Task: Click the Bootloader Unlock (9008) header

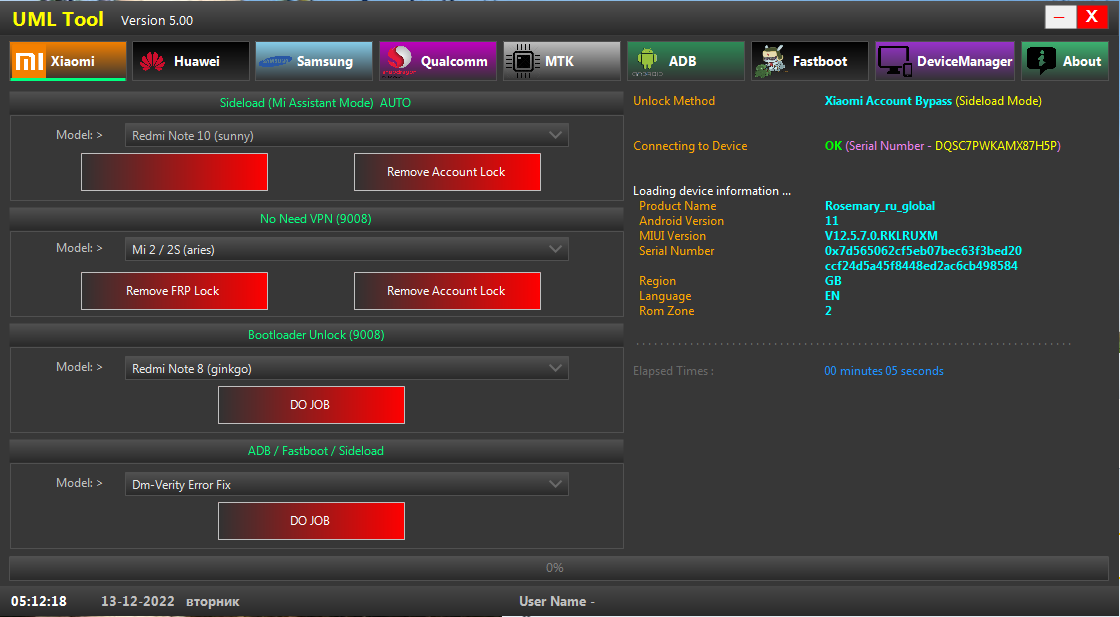Action: (316, 335)
